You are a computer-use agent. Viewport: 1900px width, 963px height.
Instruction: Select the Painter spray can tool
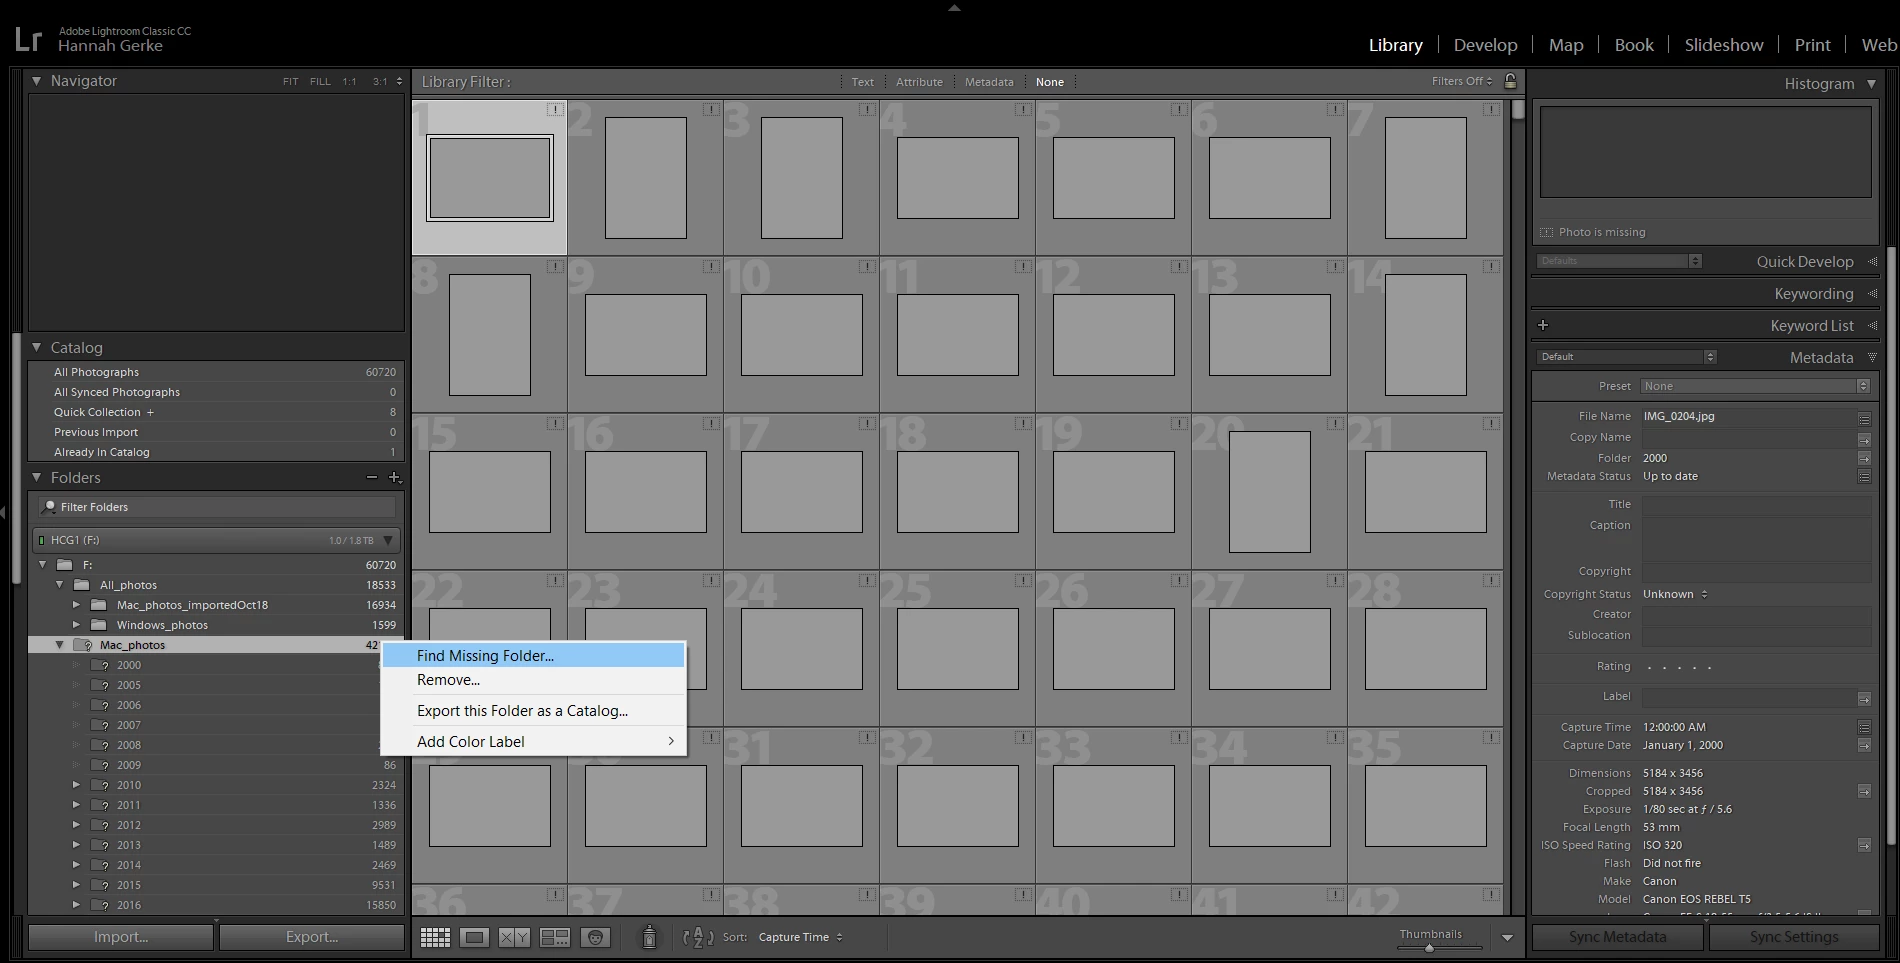click(649, 937)
